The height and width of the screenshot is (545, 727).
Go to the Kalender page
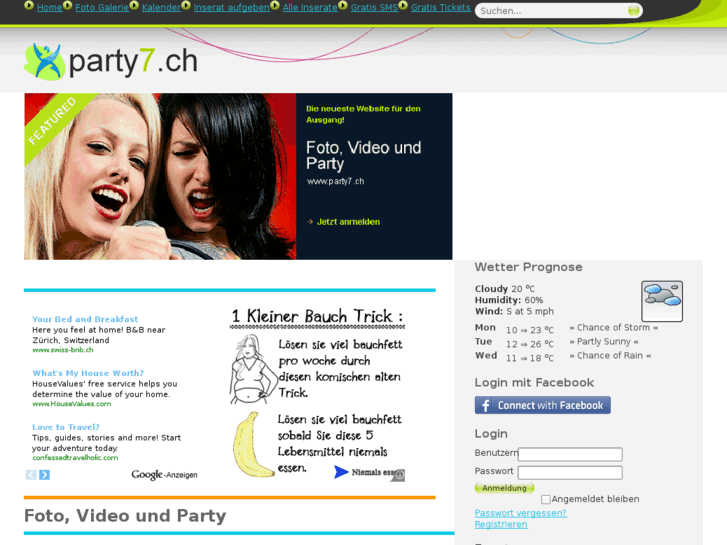tap(161, 7)
